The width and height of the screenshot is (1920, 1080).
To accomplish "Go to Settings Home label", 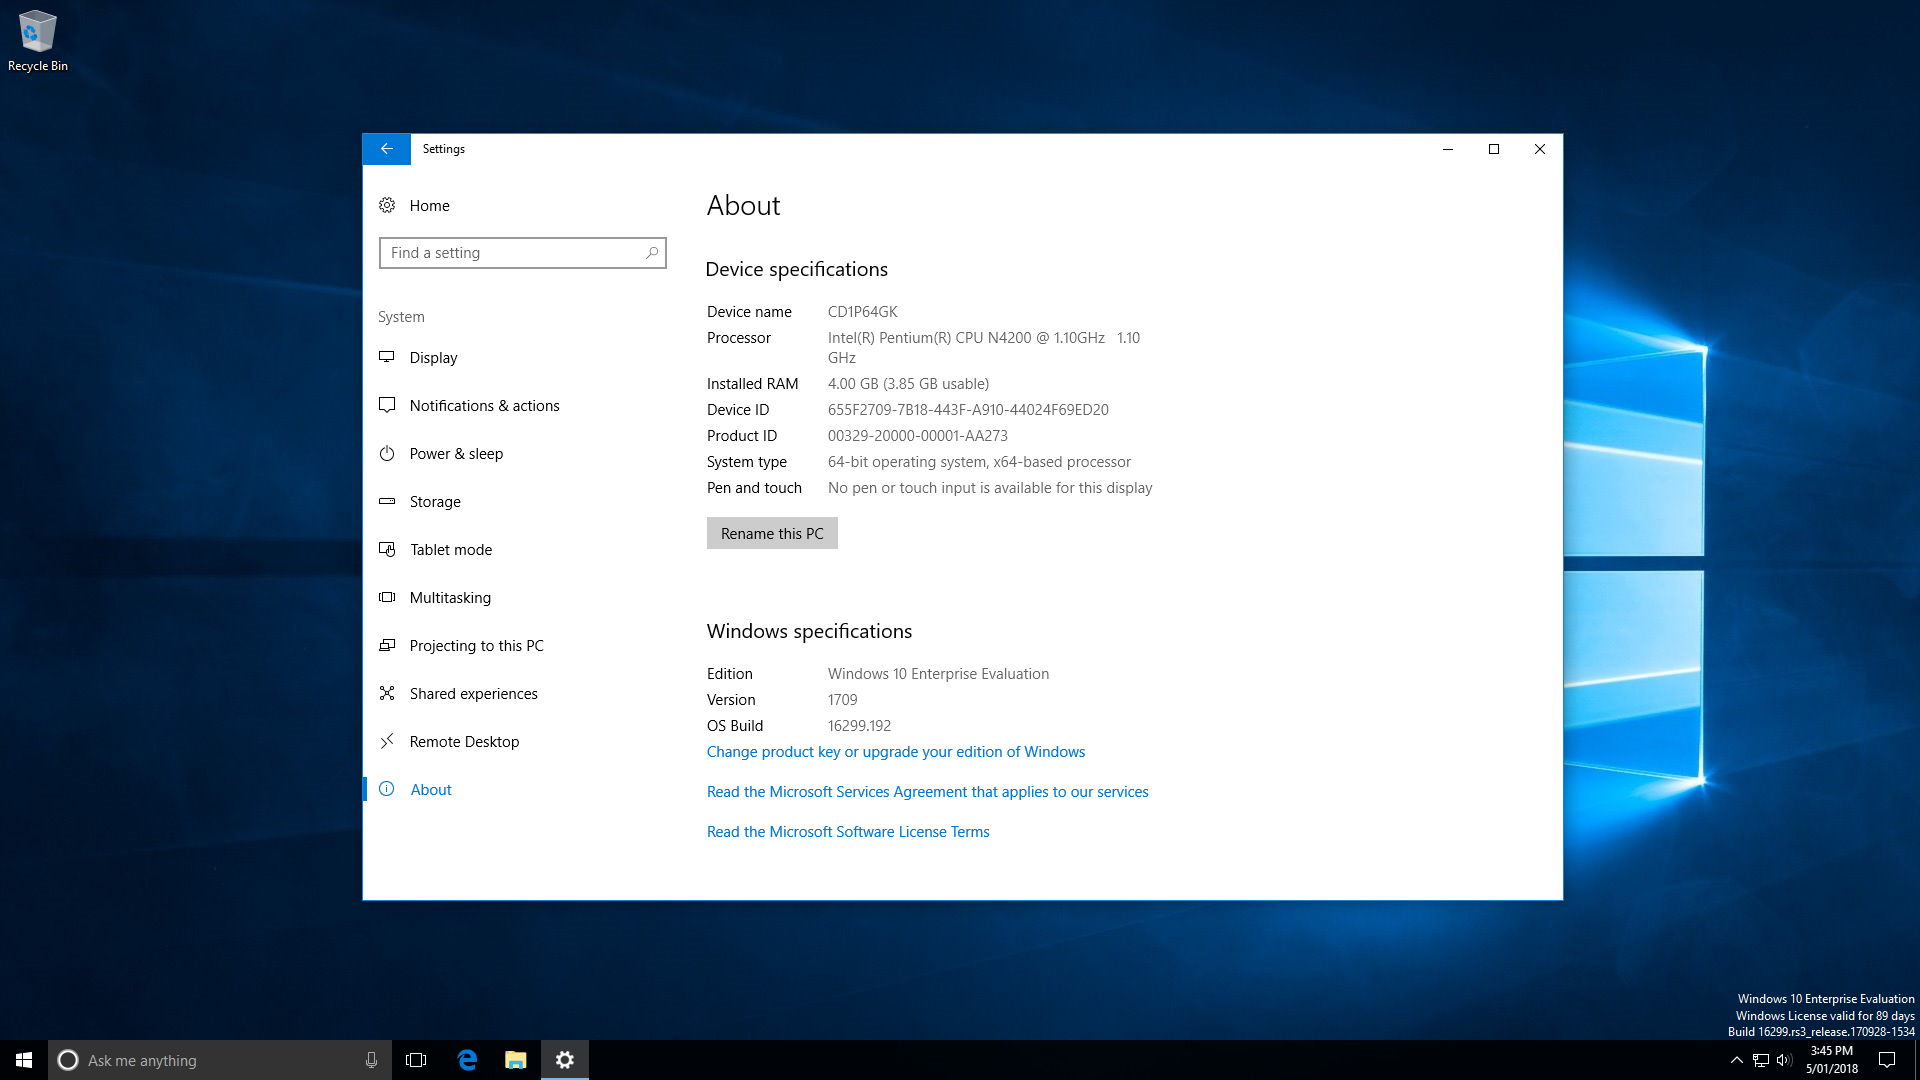I will (x=429, y=206).
